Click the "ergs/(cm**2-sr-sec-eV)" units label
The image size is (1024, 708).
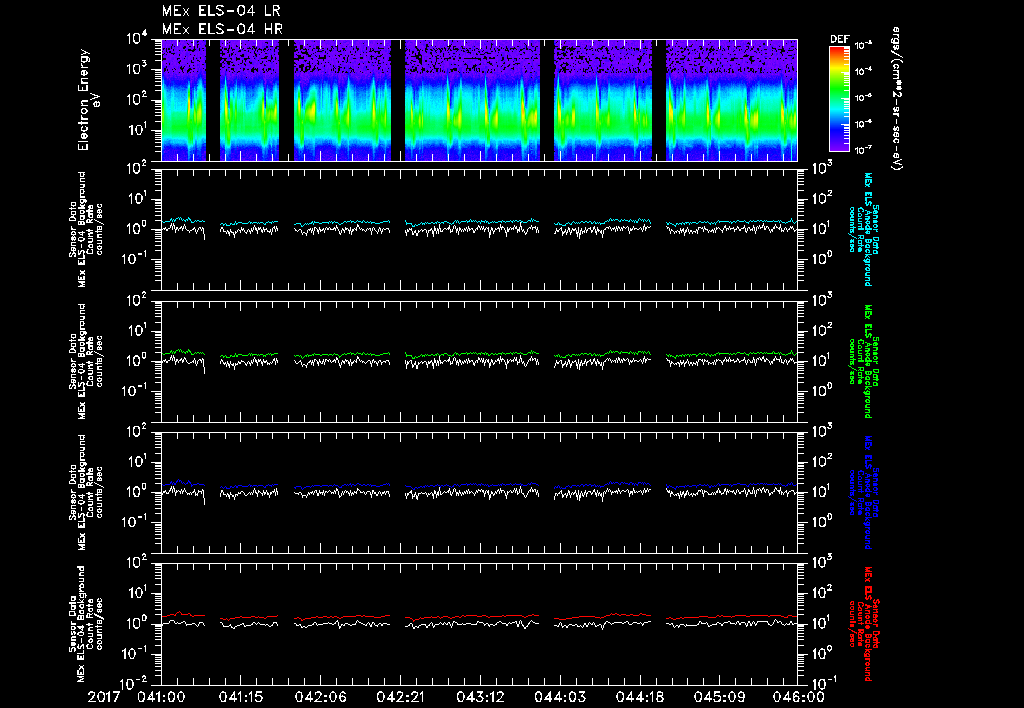[897, 99]
